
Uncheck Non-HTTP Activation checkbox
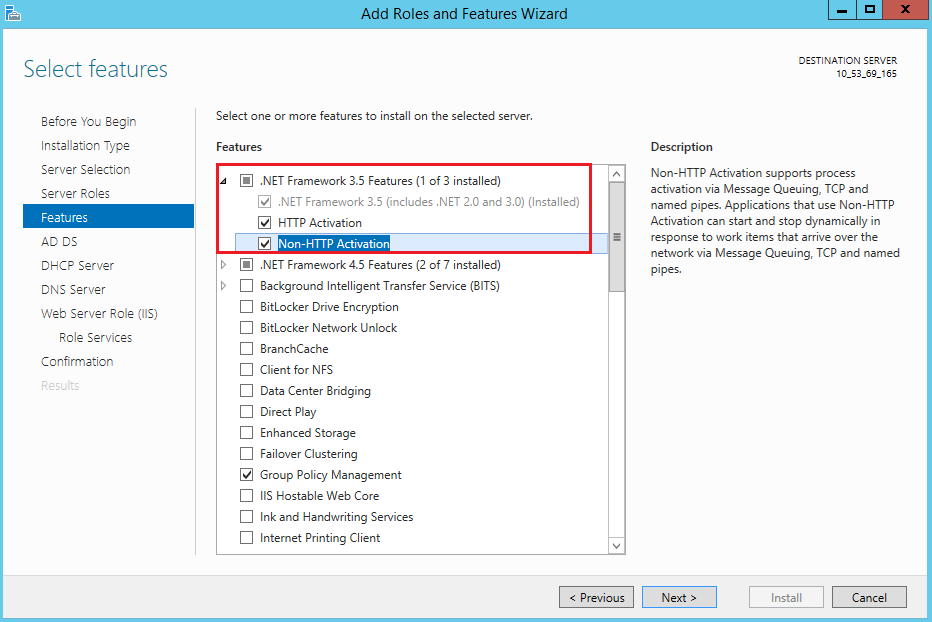(265, 244)
